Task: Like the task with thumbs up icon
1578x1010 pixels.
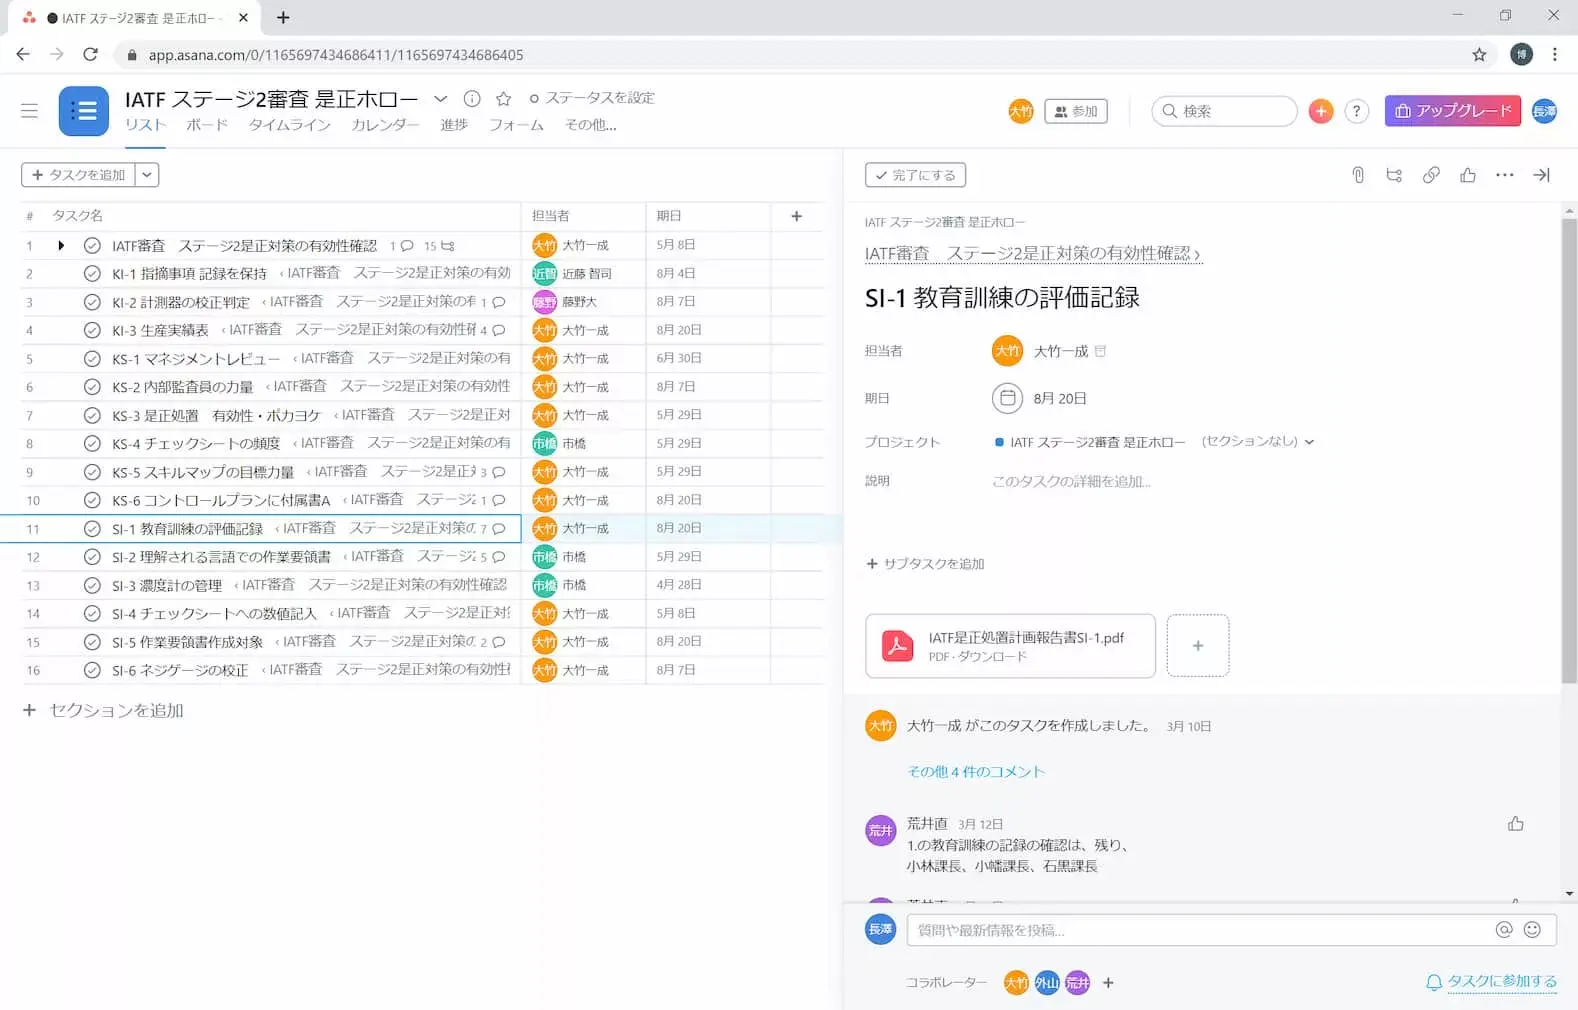Action: [x=1467, y=175]
